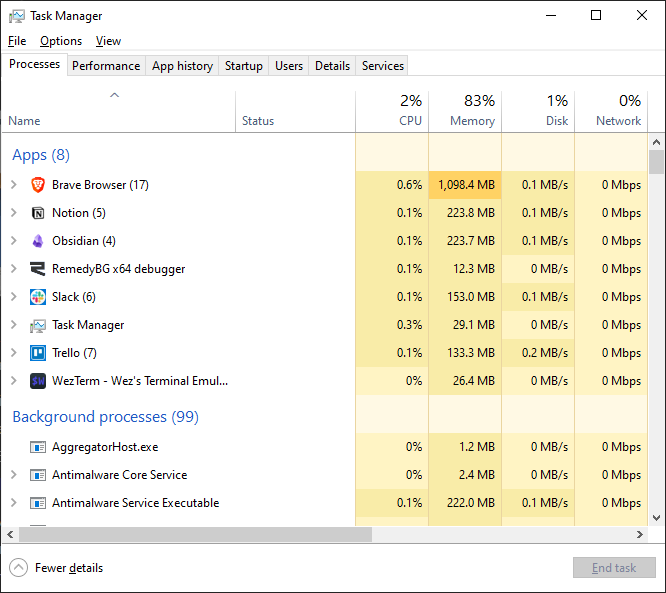Click the 12.3 MB memory value

pyautogui.click(x=474, y=269)
